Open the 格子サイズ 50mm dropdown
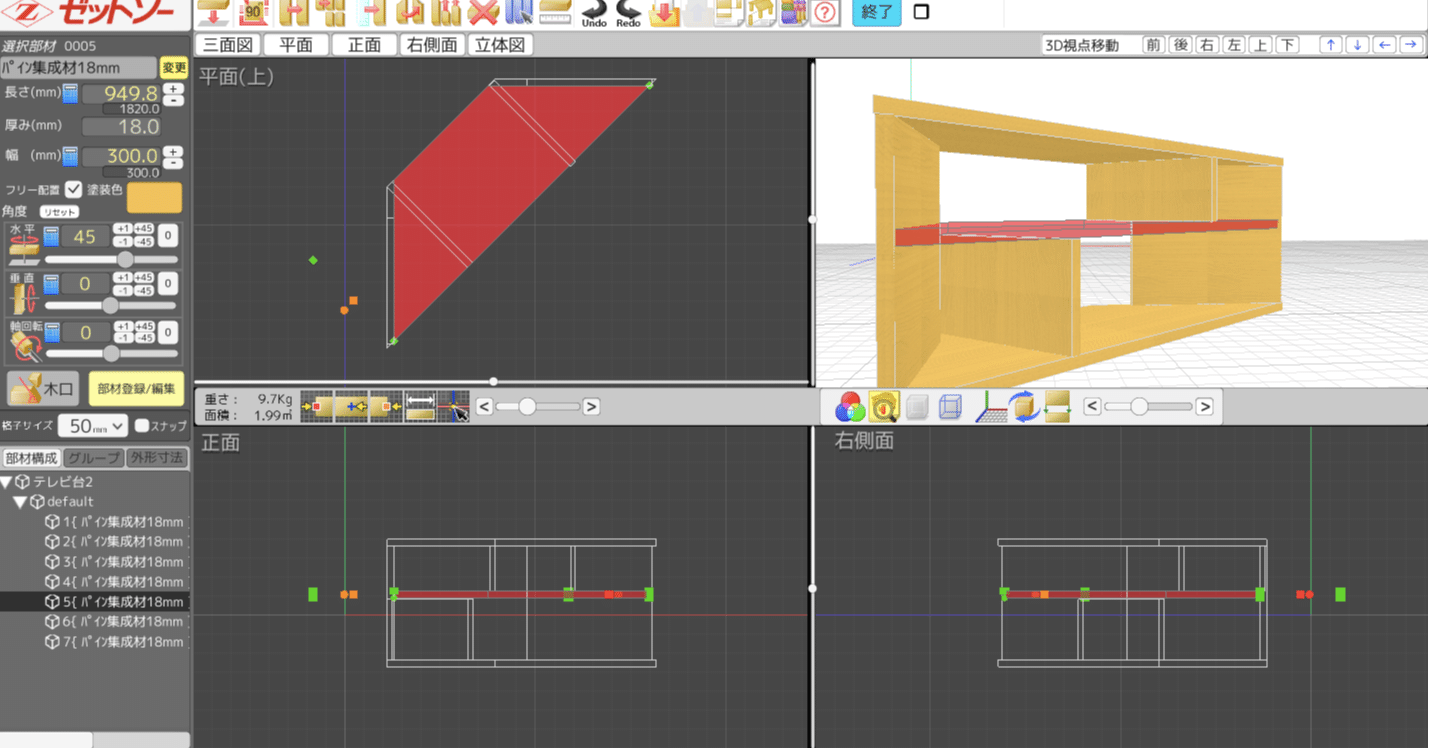The width and height of the screenshot is (1429, 748). click(93, 426)
